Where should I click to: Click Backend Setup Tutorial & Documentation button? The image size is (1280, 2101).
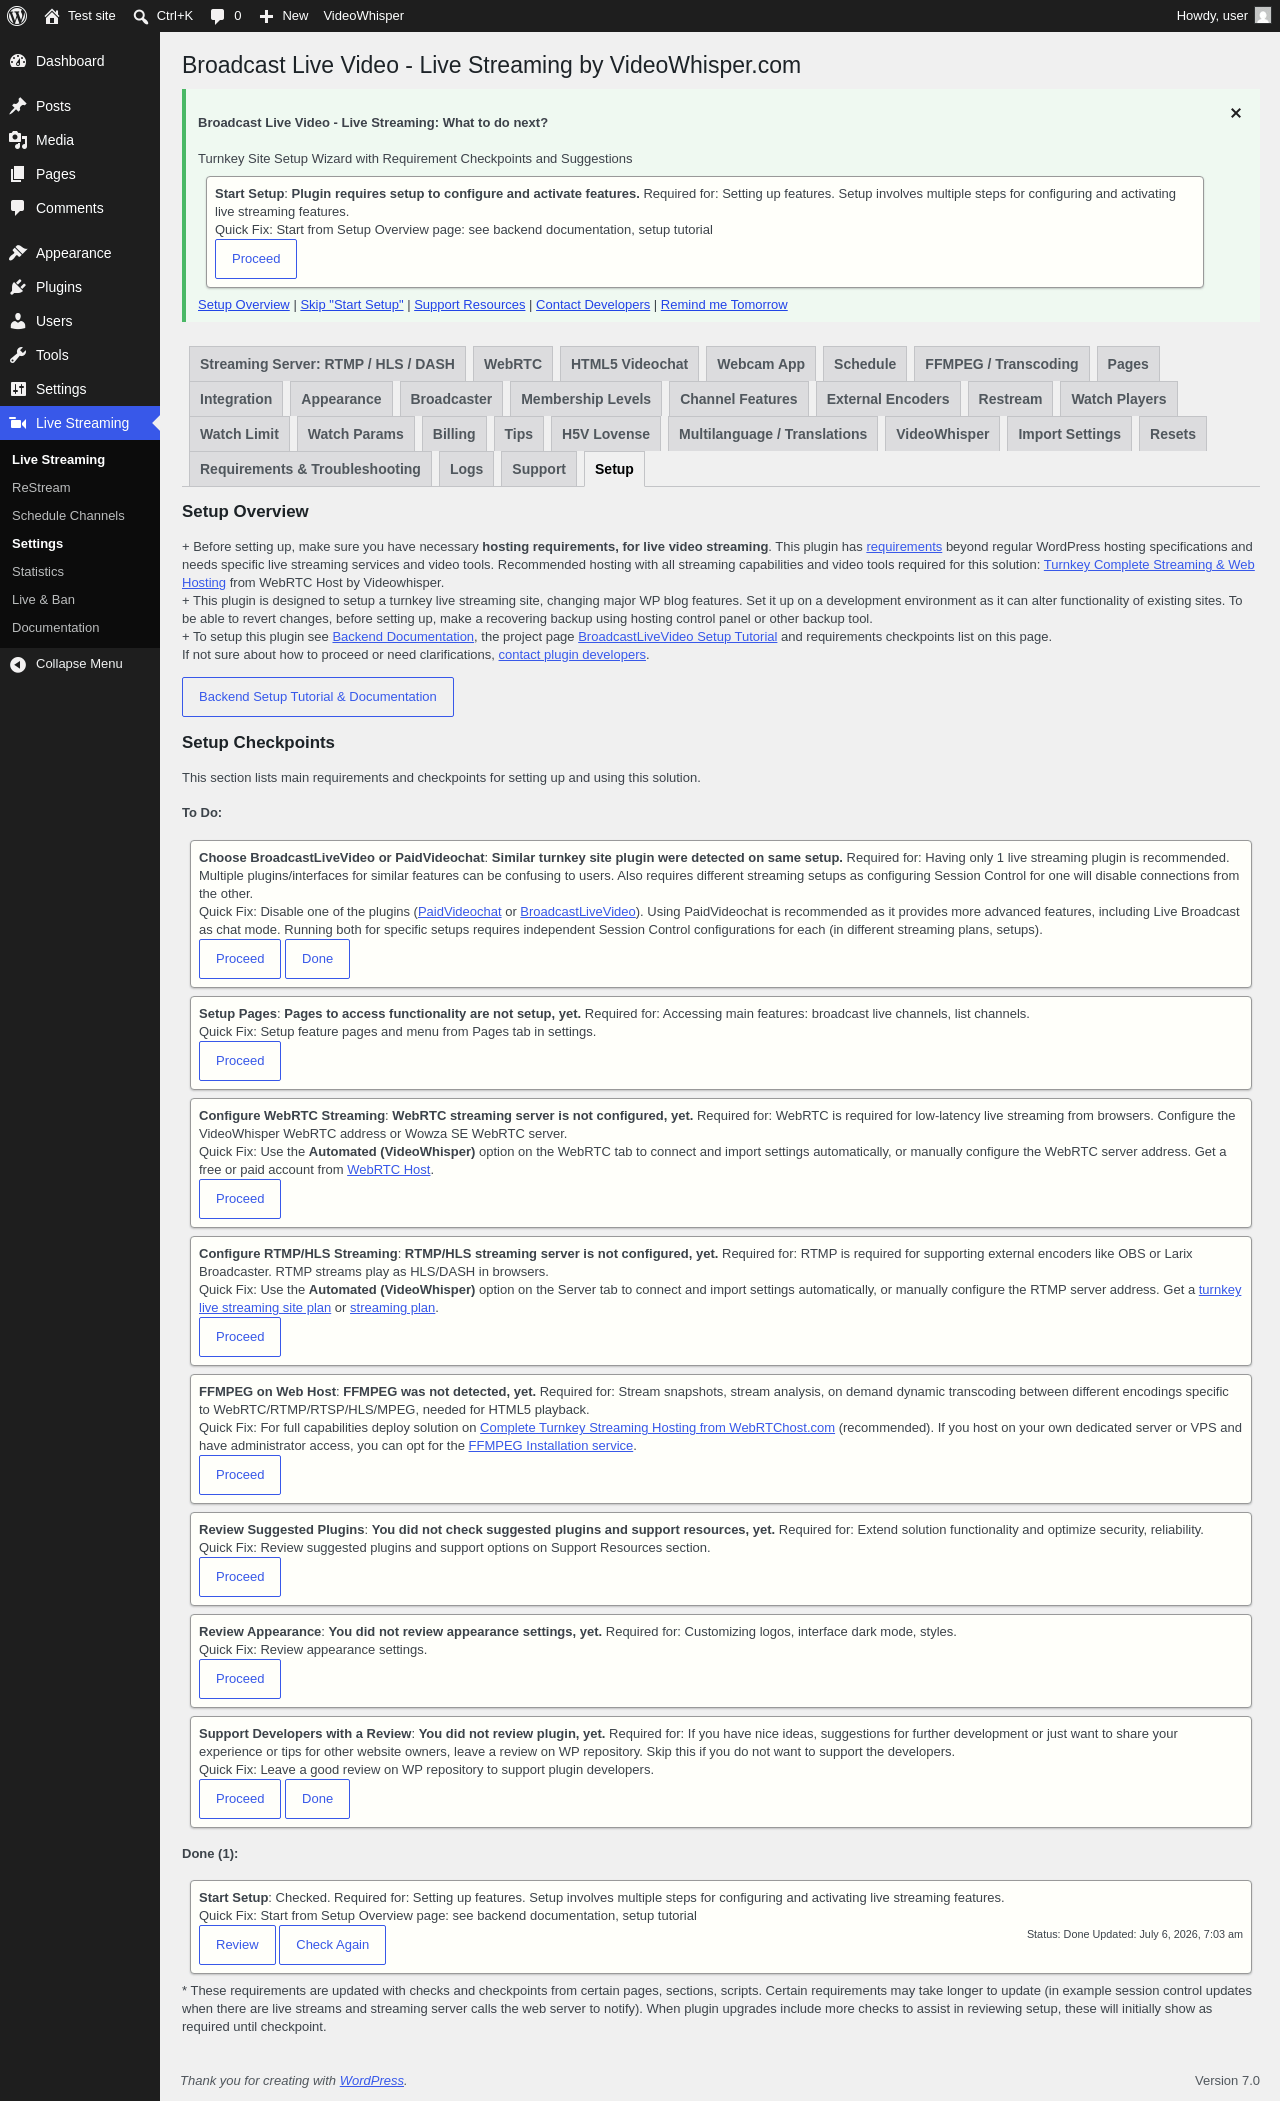pos(318,697)
